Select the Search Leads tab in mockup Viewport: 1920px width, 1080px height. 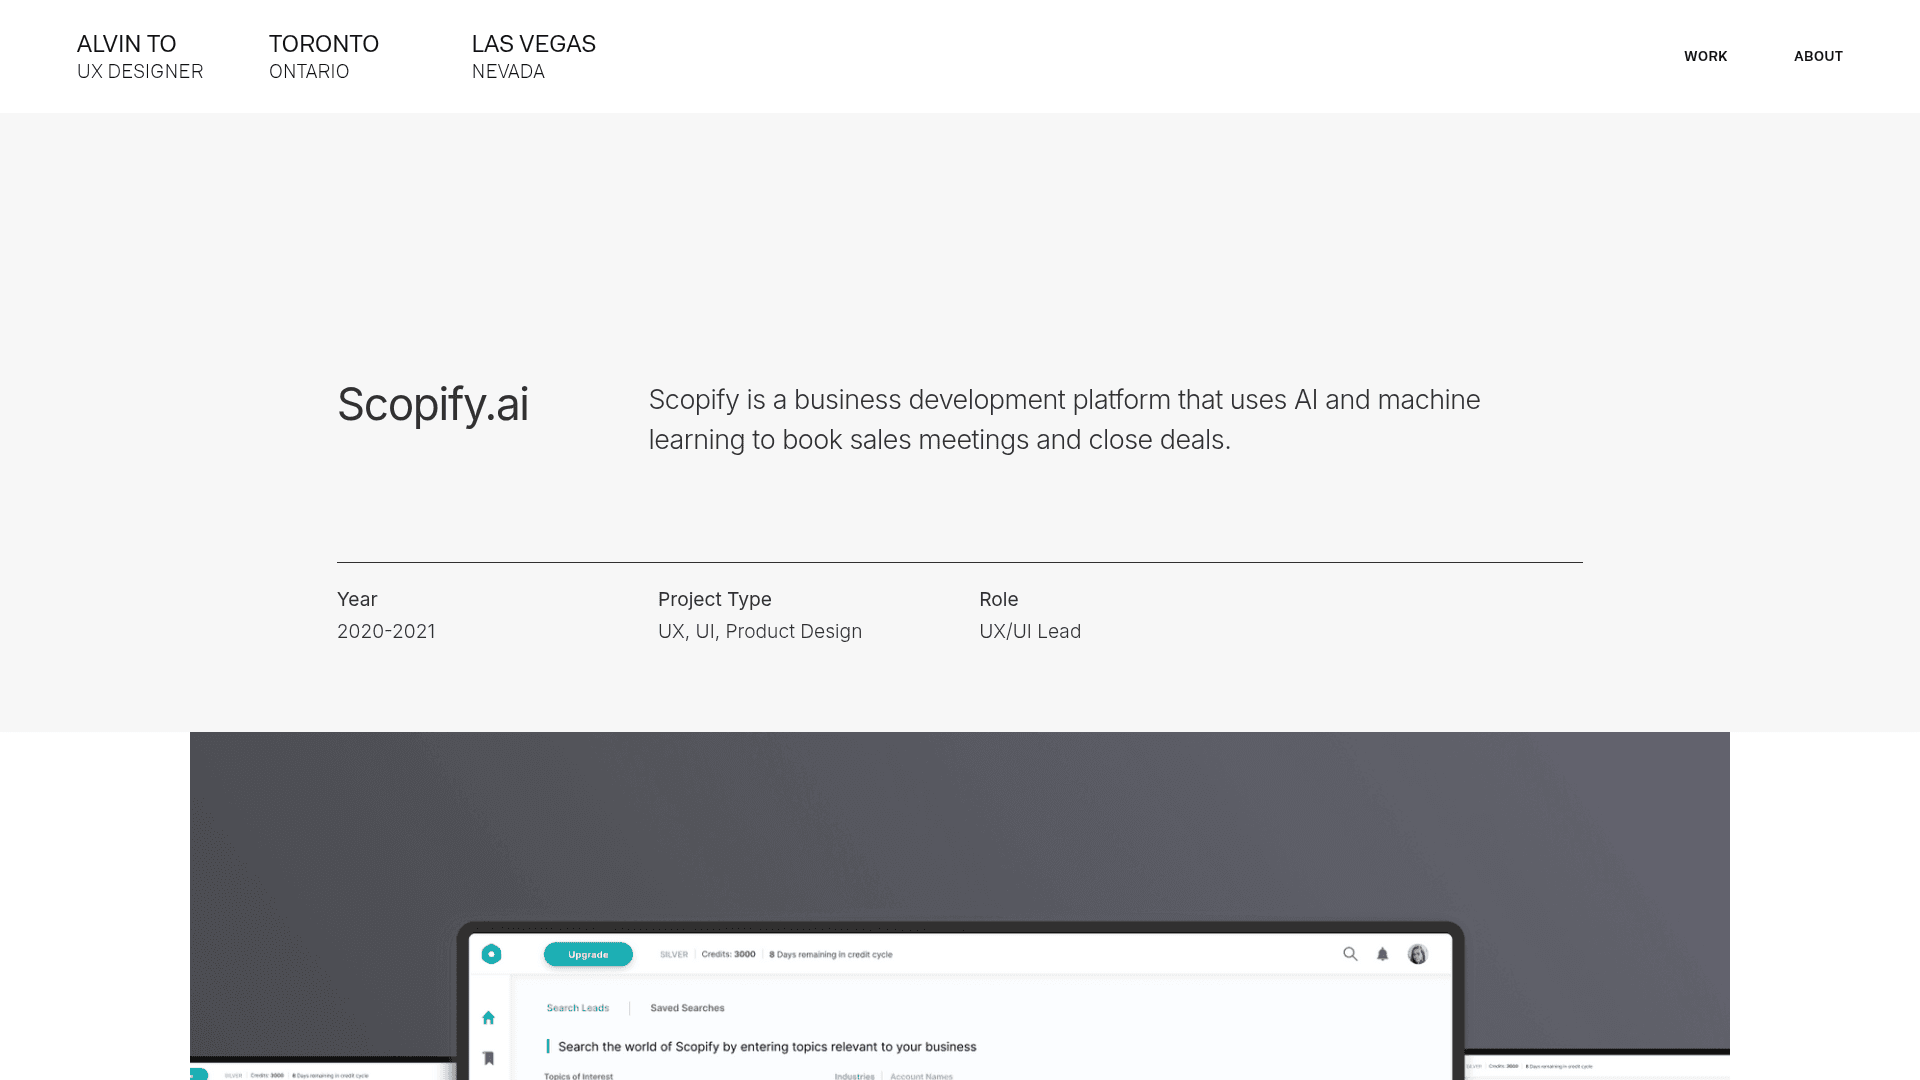pyautogui.click(x=578, y=1008)
